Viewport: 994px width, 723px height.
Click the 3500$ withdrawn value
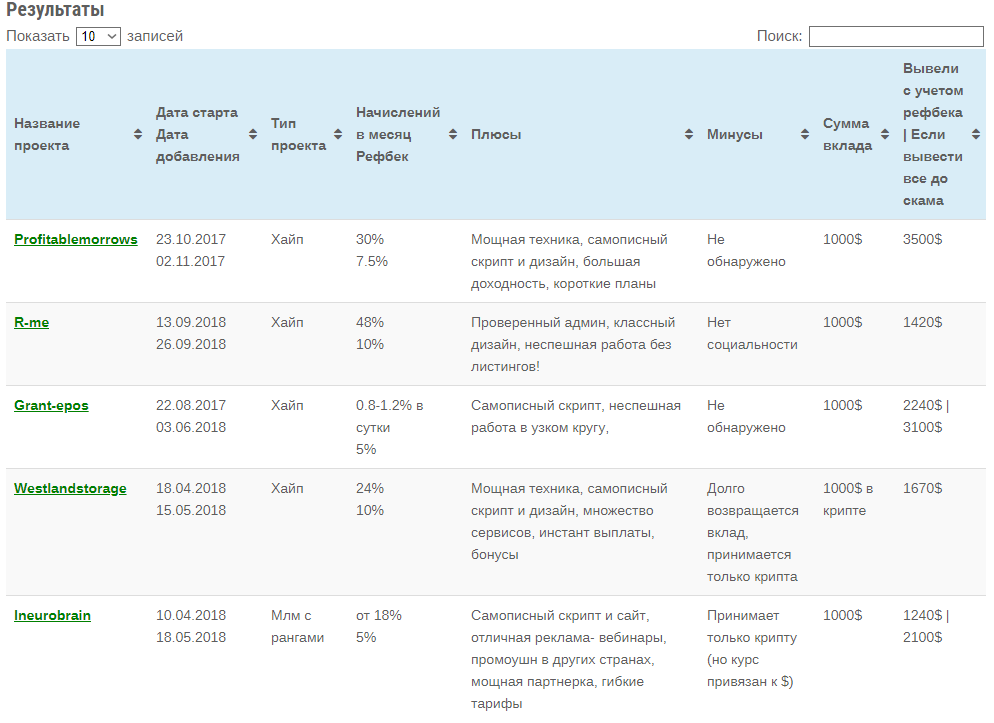click(x=922, y=240)
